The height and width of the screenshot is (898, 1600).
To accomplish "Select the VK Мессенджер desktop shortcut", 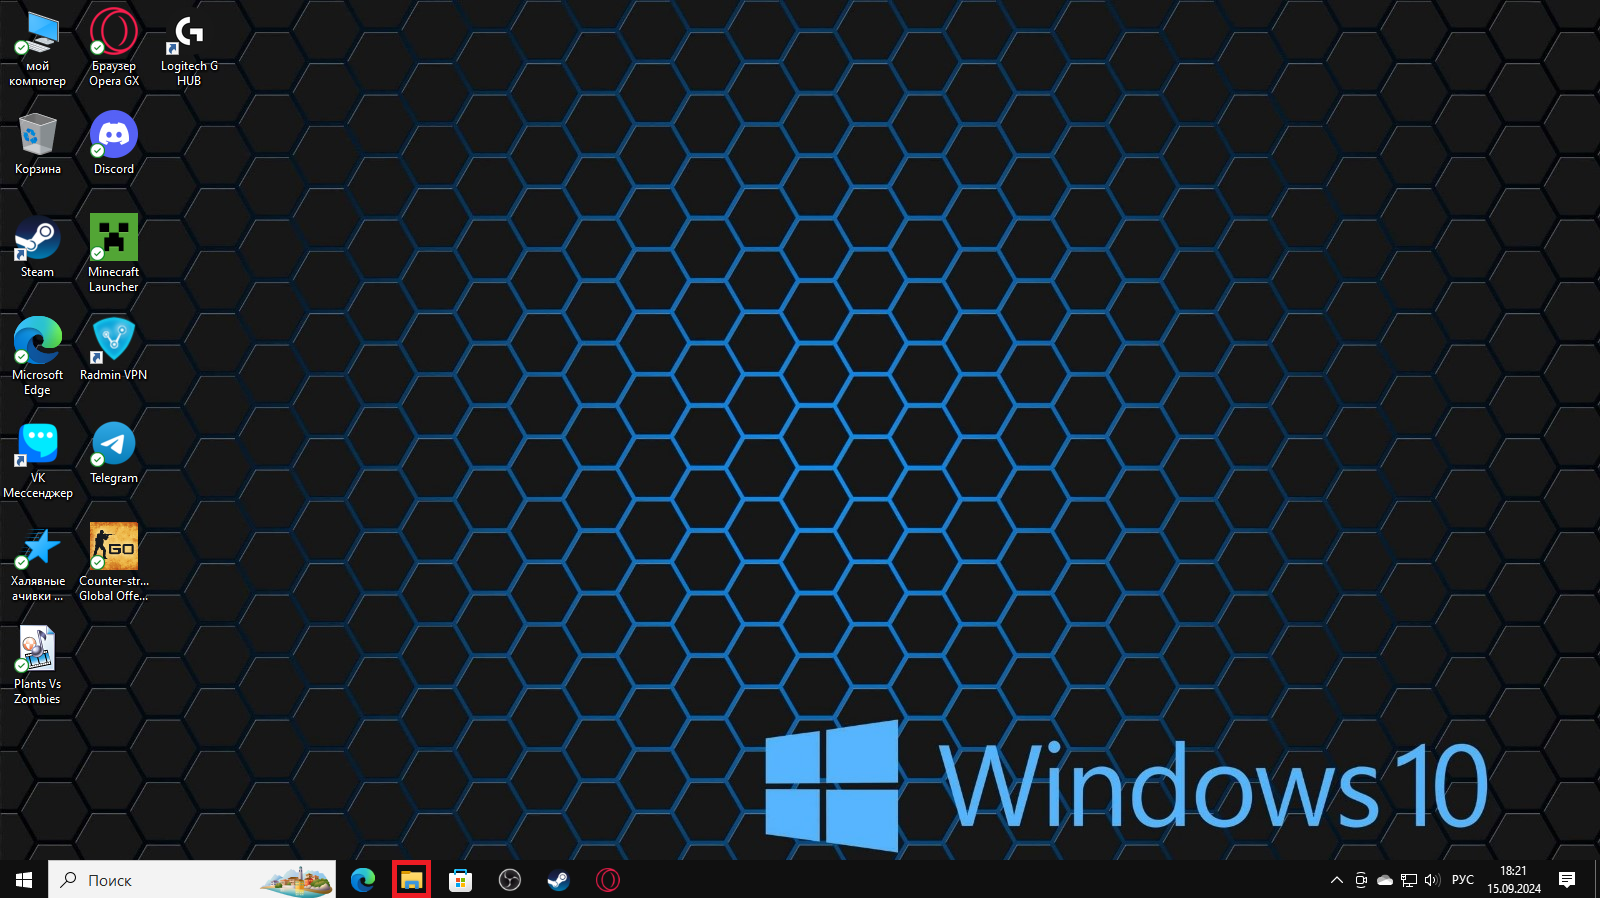I will (x=38, y=460).
